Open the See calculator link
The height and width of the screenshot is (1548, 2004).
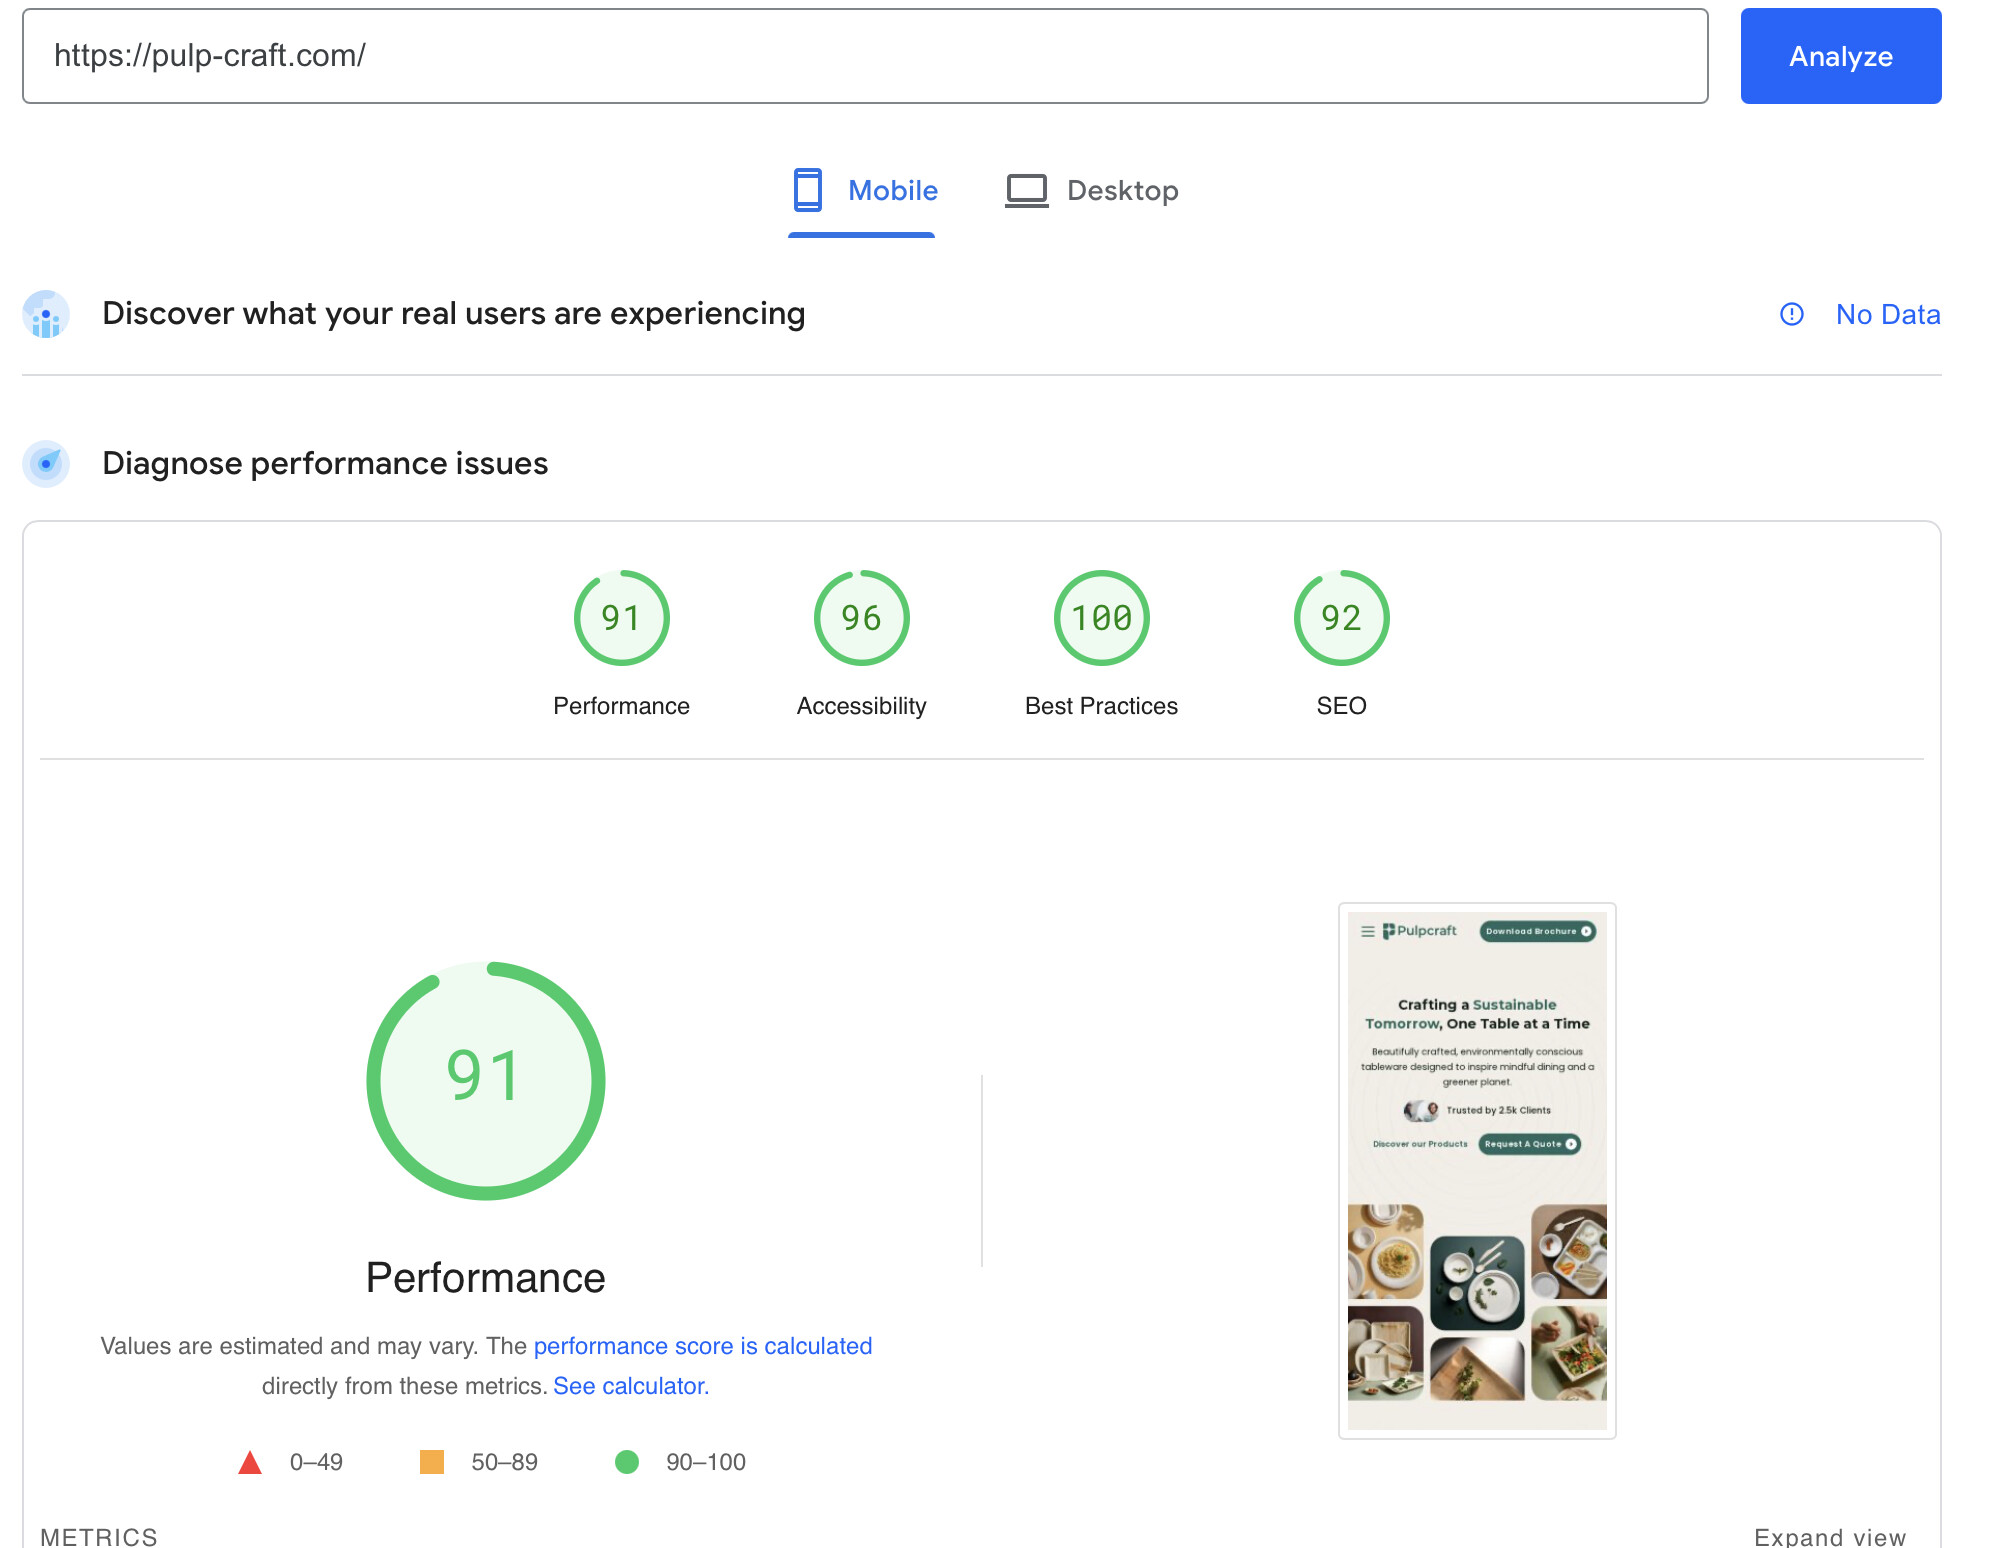[x=630, y=1386]
